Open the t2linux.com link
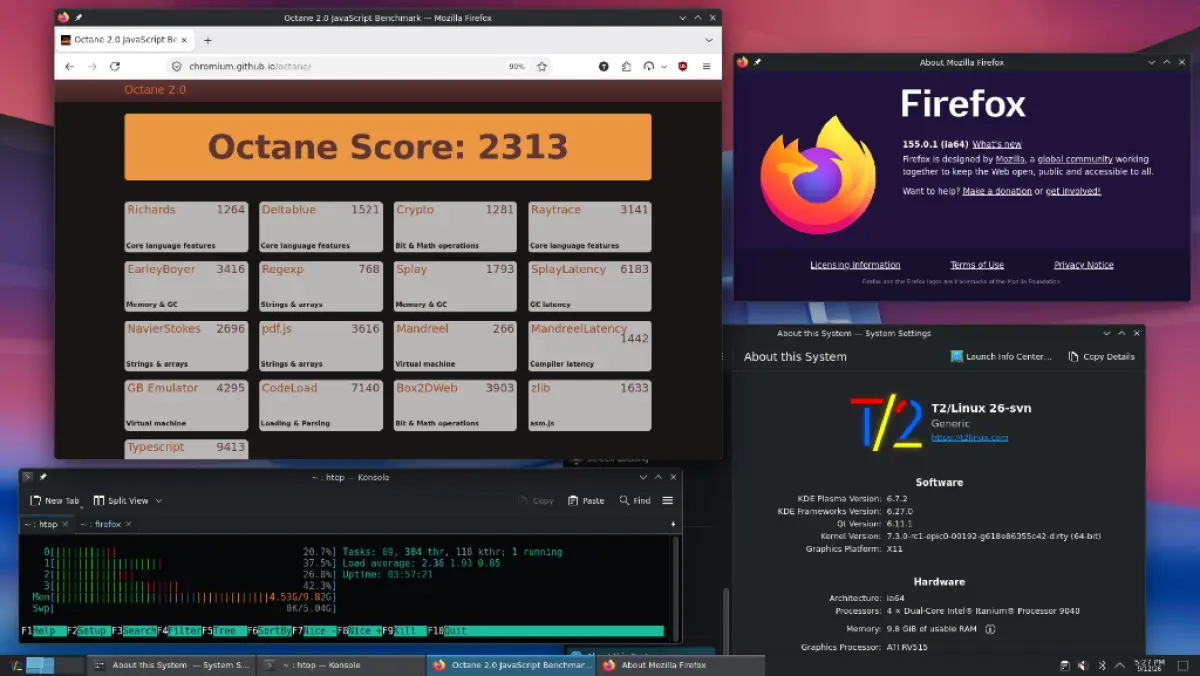The image size is (1200, 676). pos(969,437)
